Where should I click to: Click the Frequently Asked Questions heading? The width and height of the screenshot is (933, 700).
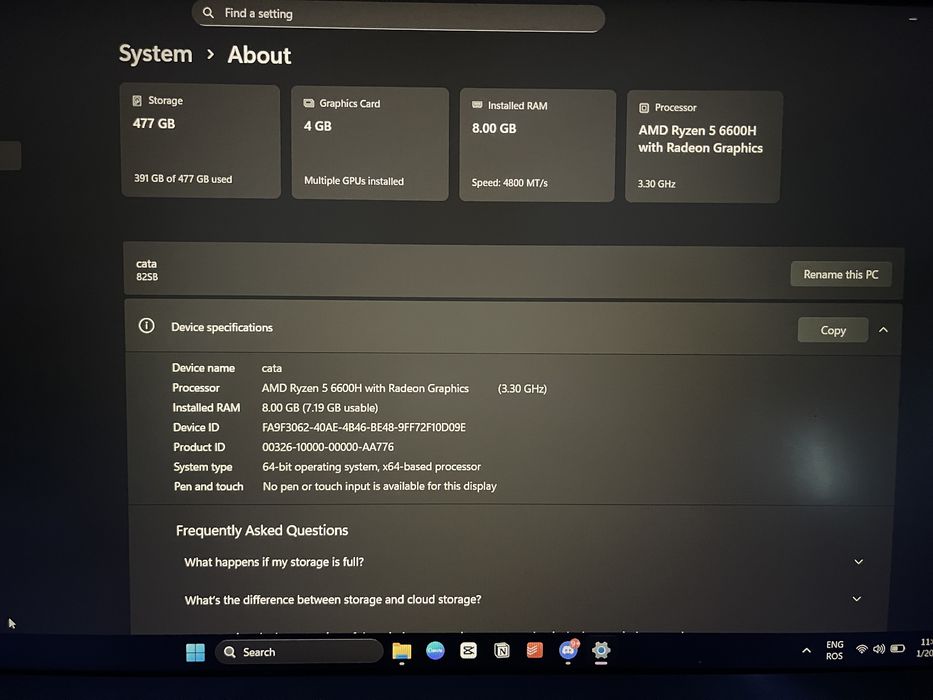click(x=262, y=530)
